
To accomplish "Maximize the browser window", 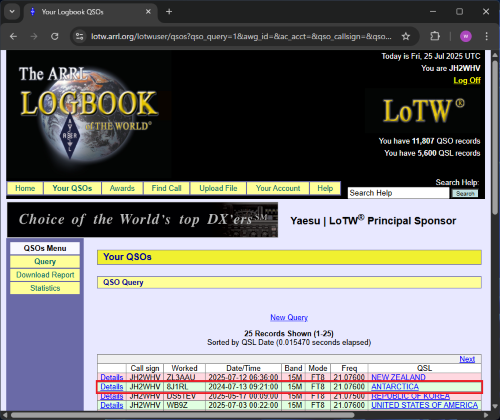I will [x=460, y=12].
